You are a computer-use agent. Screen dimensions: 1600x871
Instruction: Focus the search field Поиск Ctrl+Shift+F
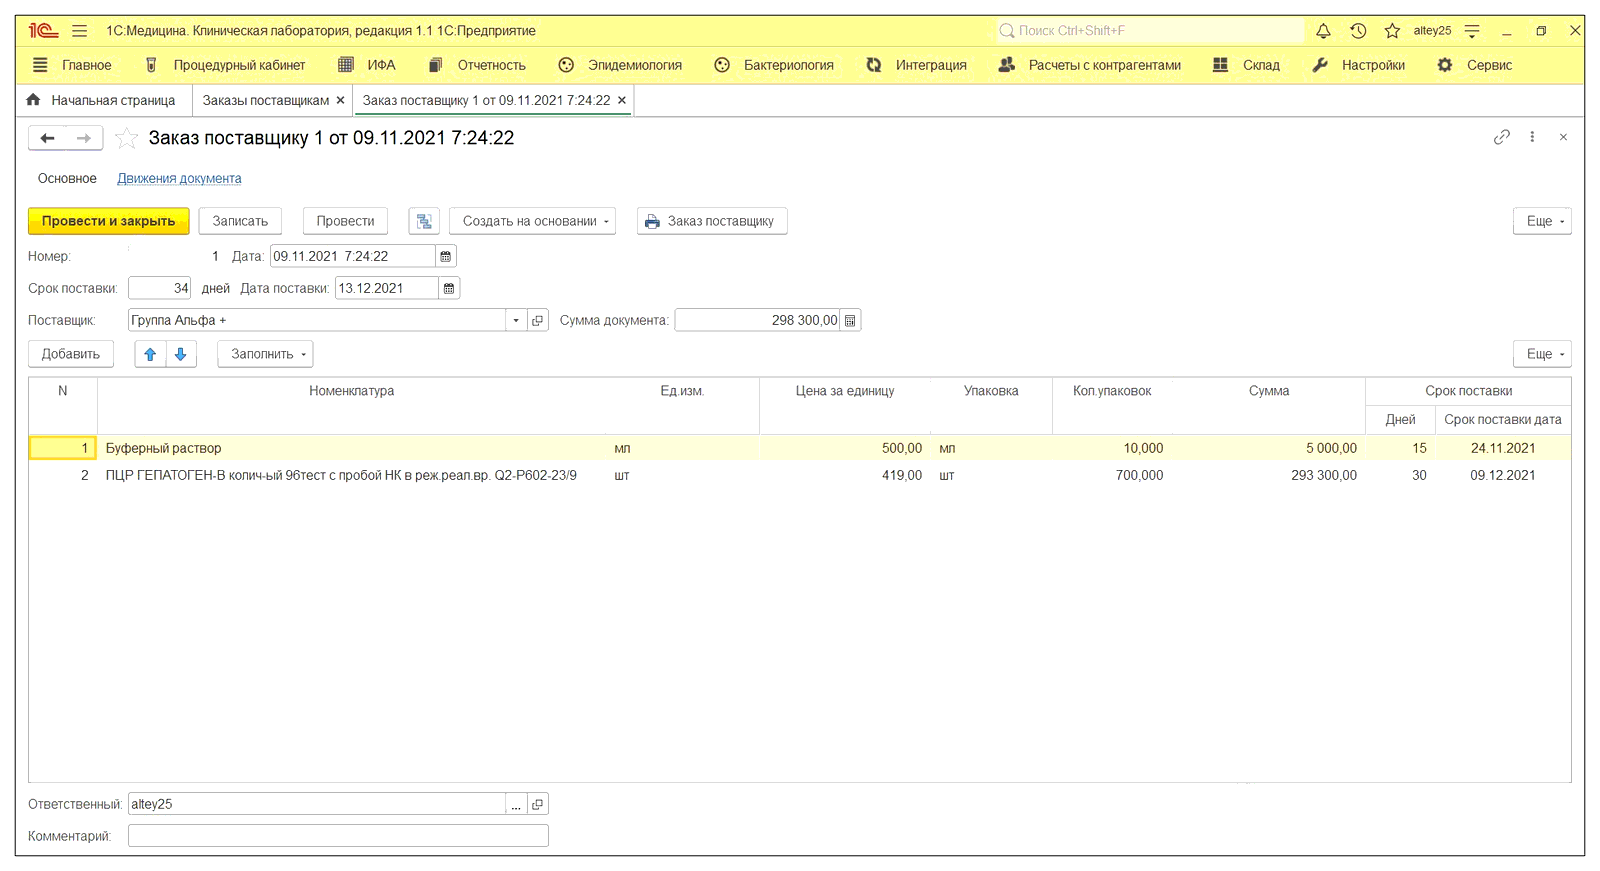[x=1150, y=31]
